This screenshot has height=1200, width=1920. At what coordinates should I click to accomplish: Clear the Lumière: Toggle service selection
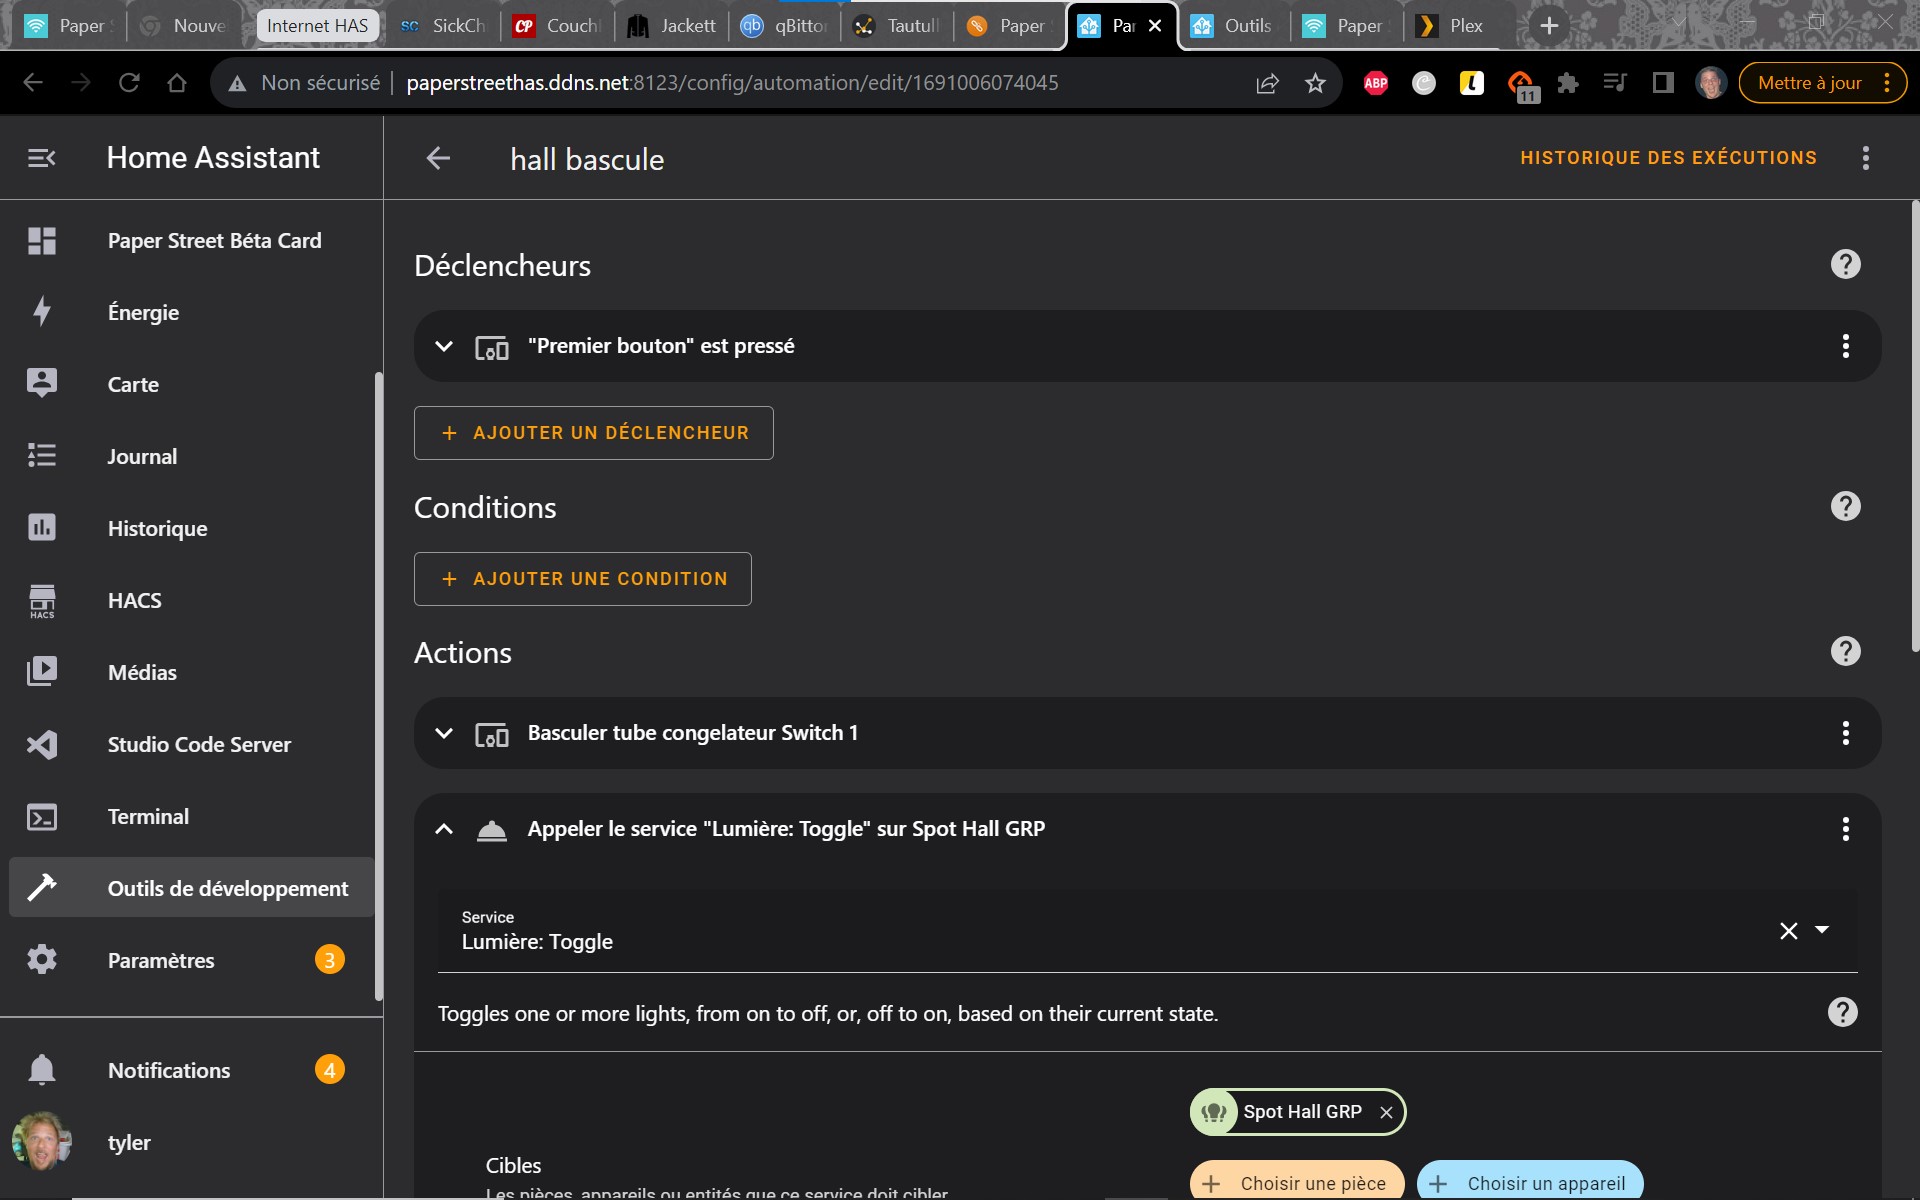pos(1789,931)
